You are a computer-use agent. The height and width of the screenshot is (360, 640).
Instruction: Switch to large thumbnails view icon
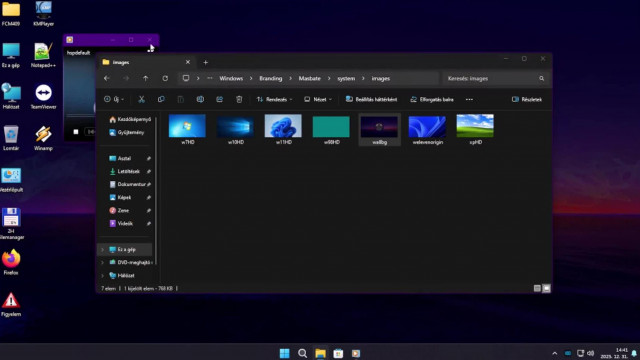tap(547, 288)
